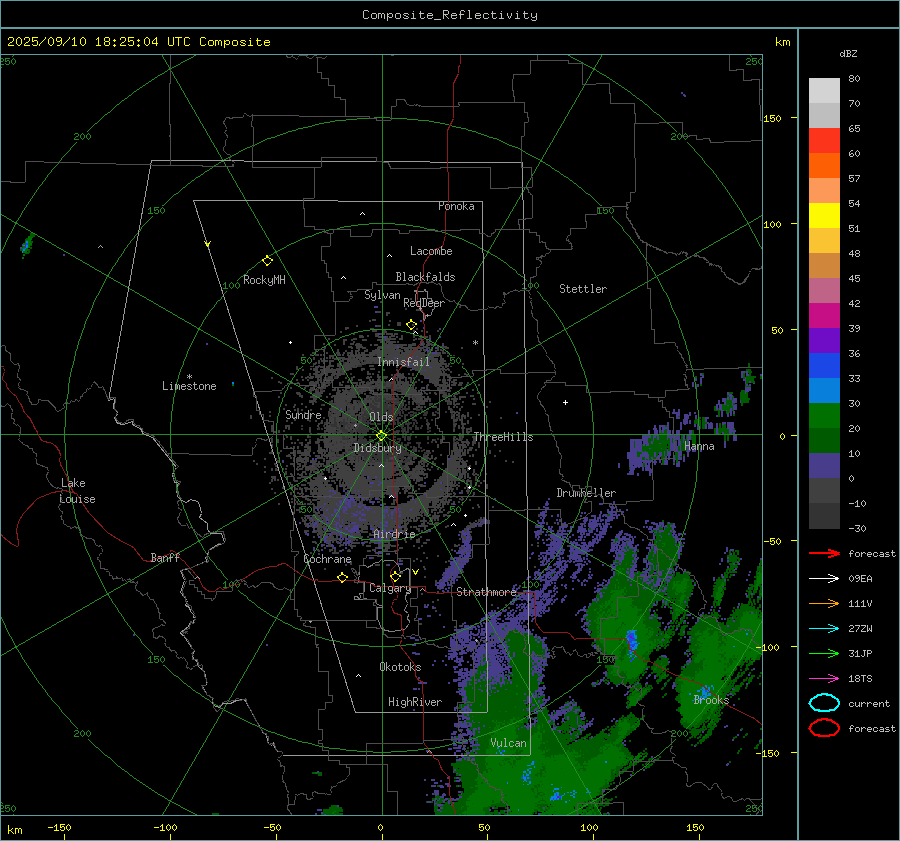This screenshot has height=841, width=900.
Task: Click the Strathmore city label
Action: point(486,592)
